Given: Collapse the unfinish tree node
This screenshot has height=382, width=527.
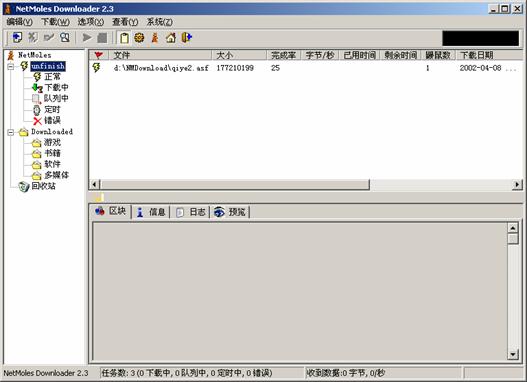Looking at the screenshot, I should click(x=11, y=66).
